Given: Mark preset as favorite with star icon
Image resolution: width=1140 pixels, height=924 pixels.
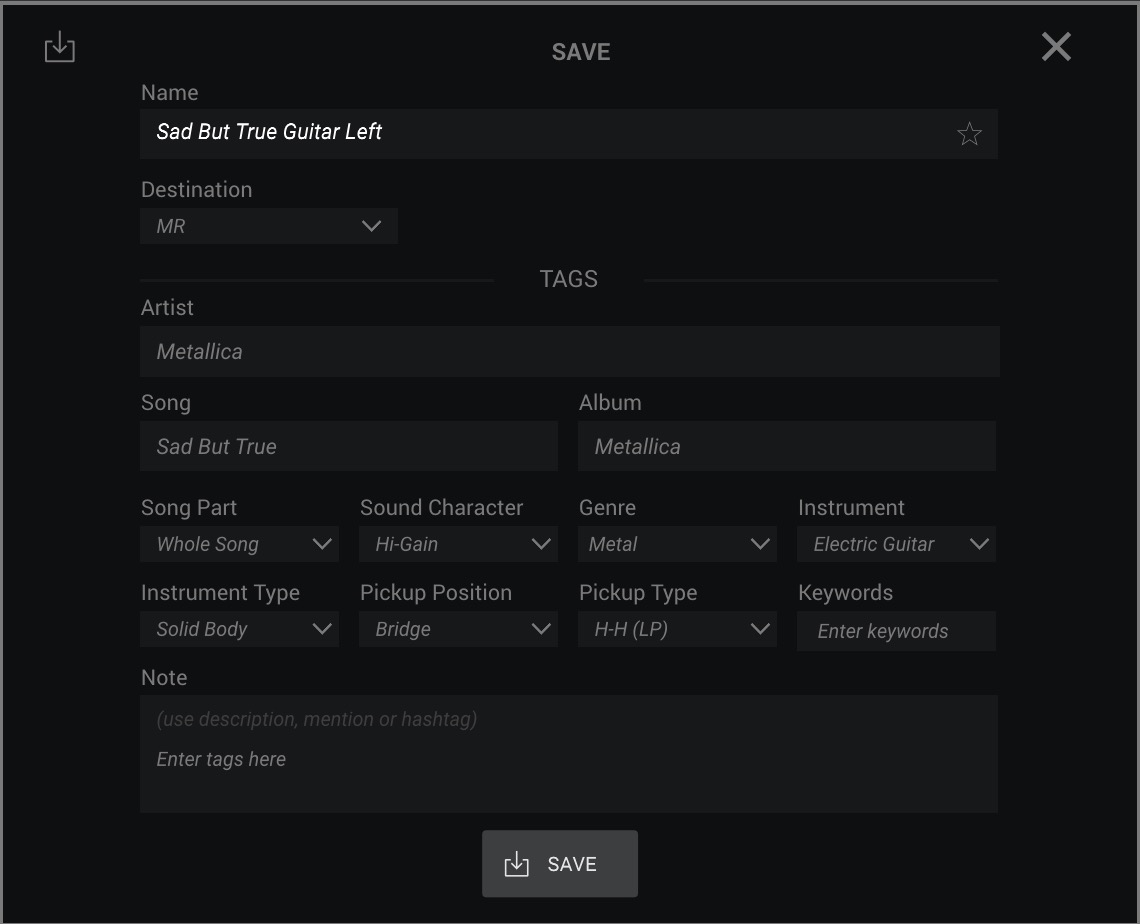Looking at the screenshot, I should (x=968, y=134).
